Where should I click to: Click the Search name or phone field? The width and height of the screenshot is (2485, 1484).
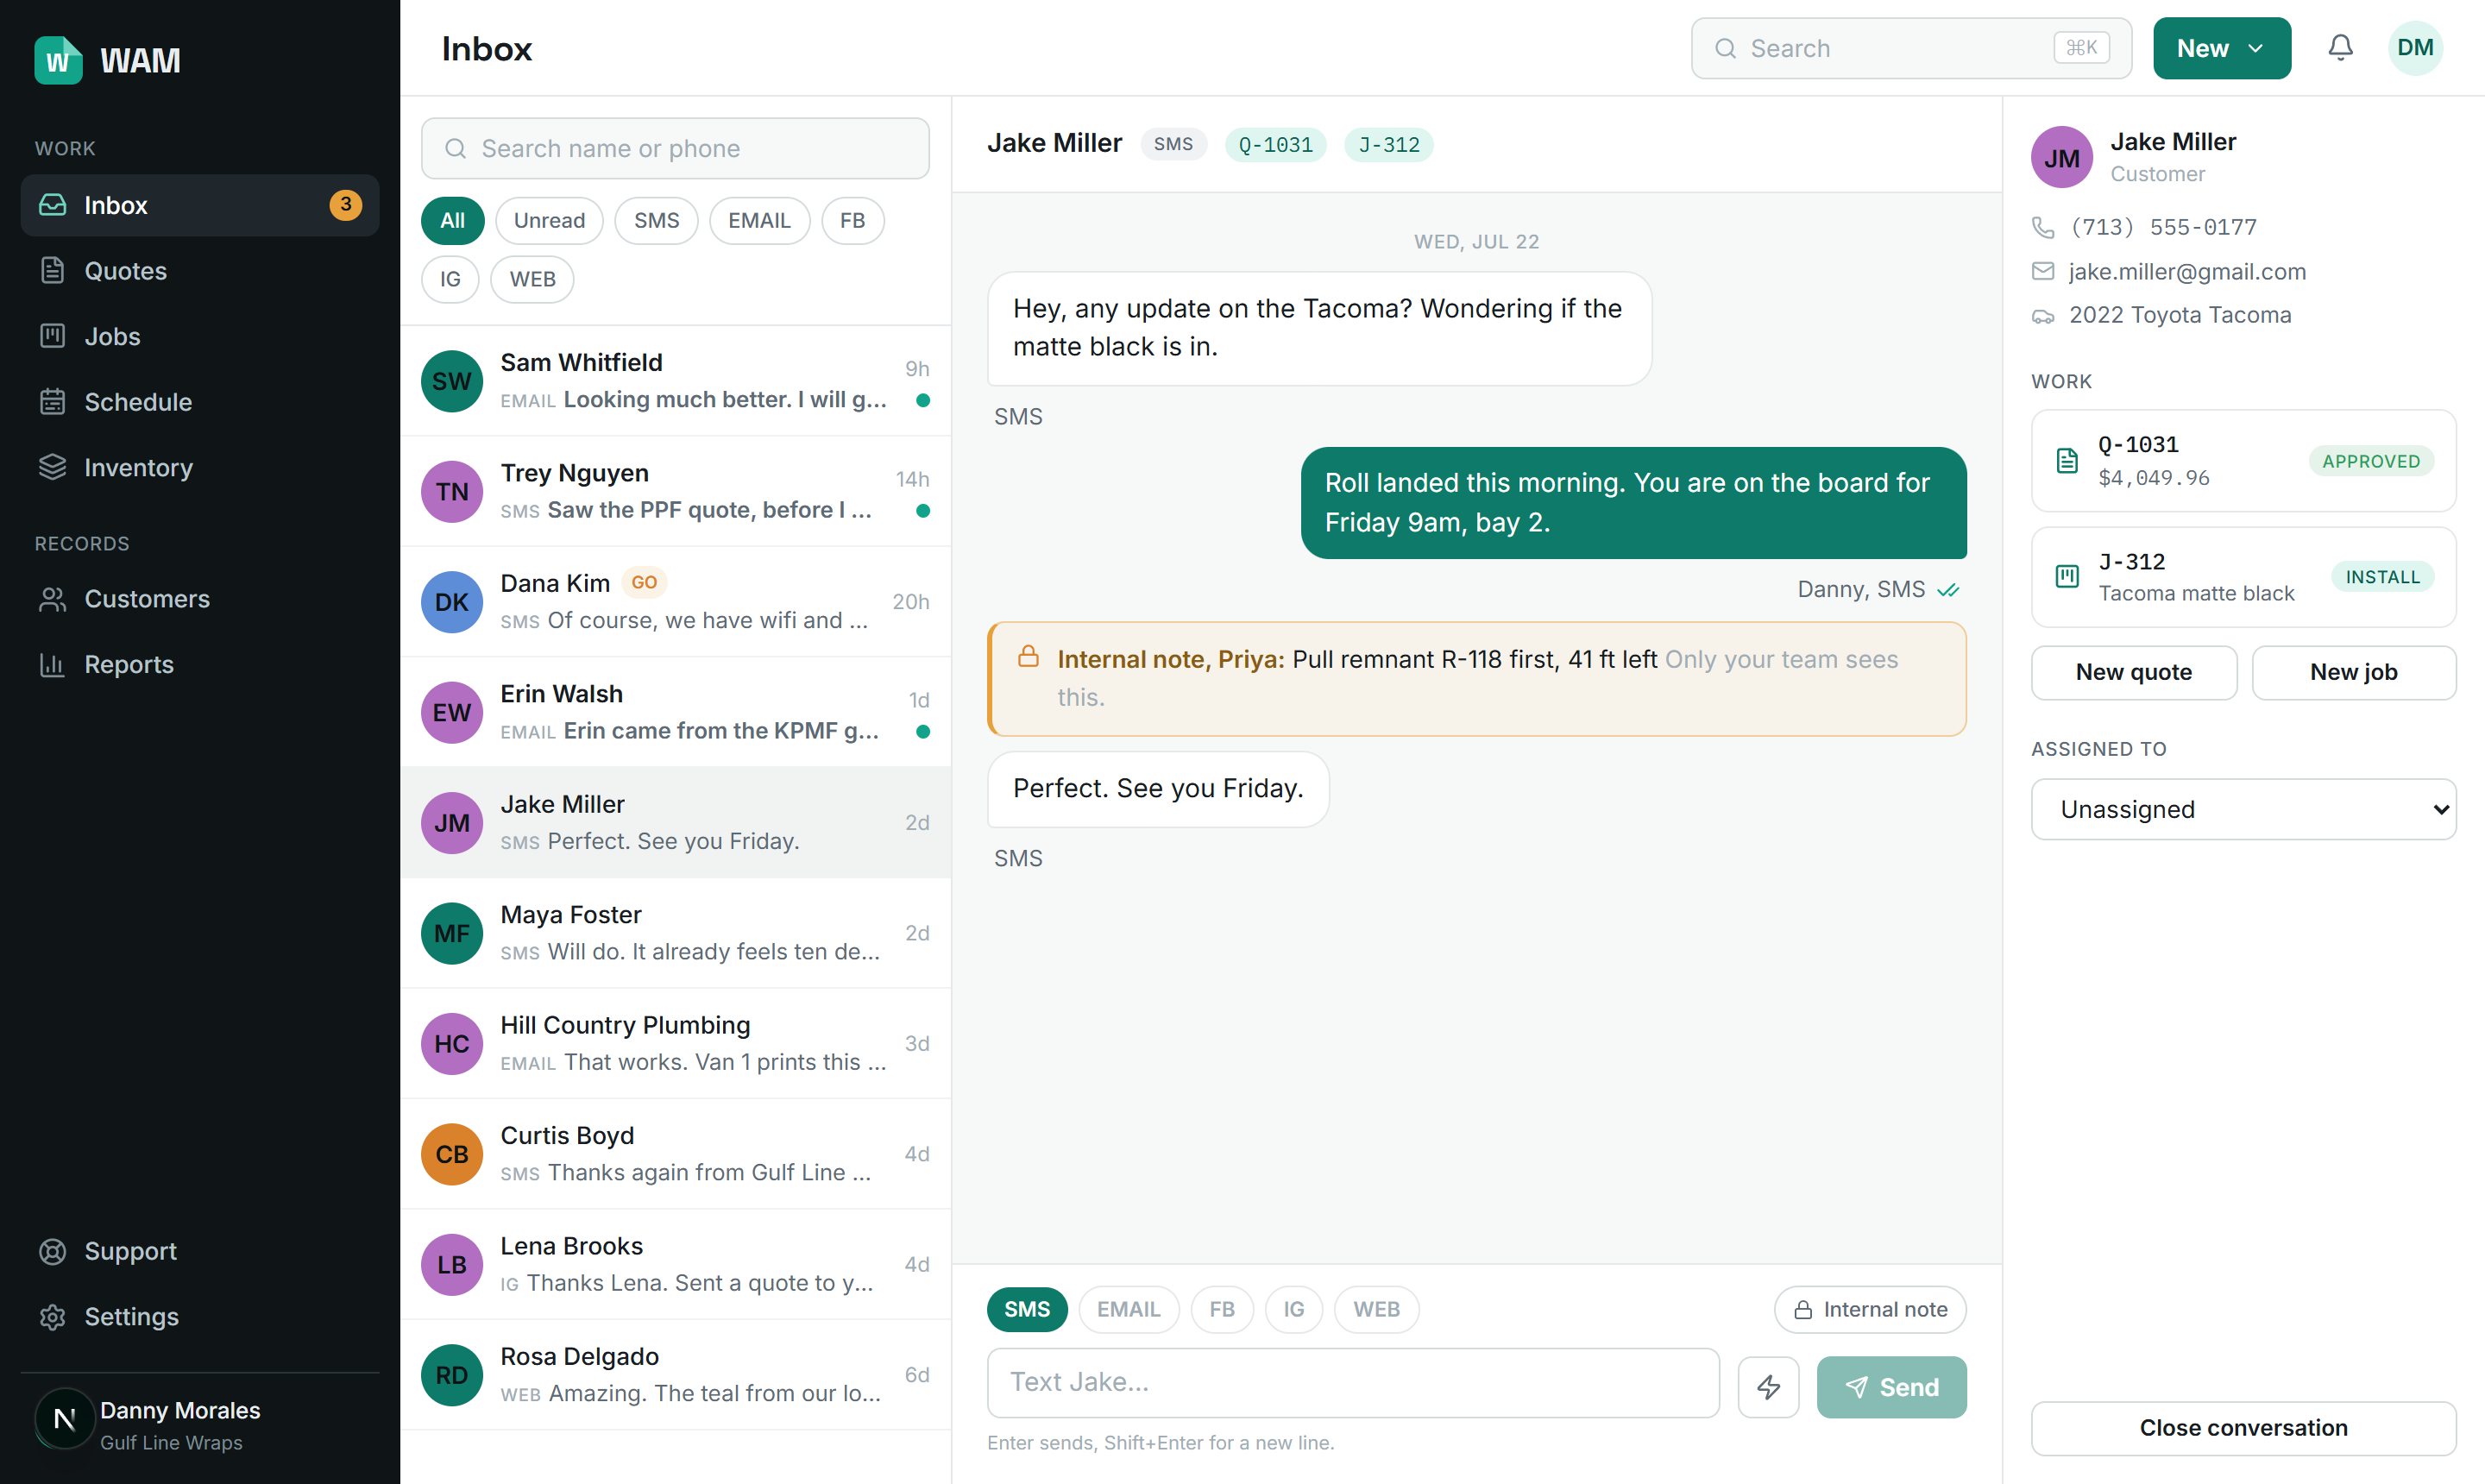pos(675,148)
